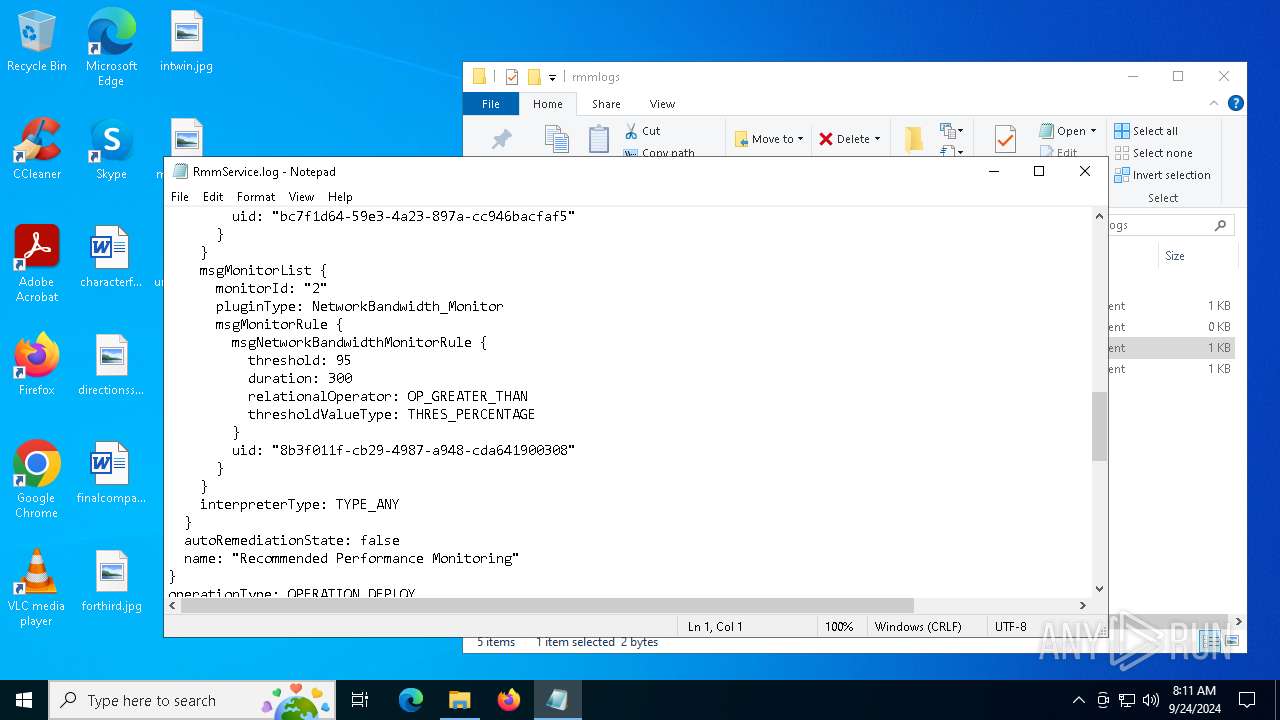1280x720 pixels.
Task: Switch to Explorer View tab
Action: pyautogui.click(x=662, y=104)
